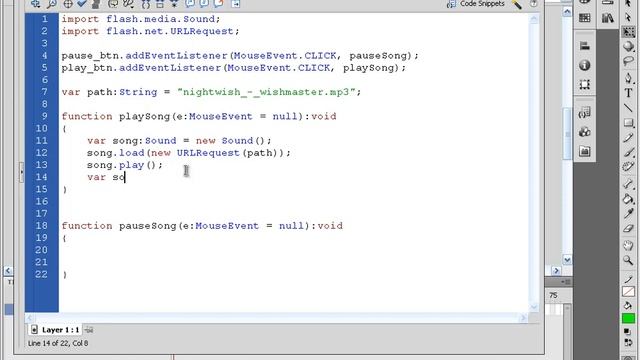This screenshot has height=360, width=640.
Task: Select the Subselection arrow tool
Action: (x=628, y=18)
